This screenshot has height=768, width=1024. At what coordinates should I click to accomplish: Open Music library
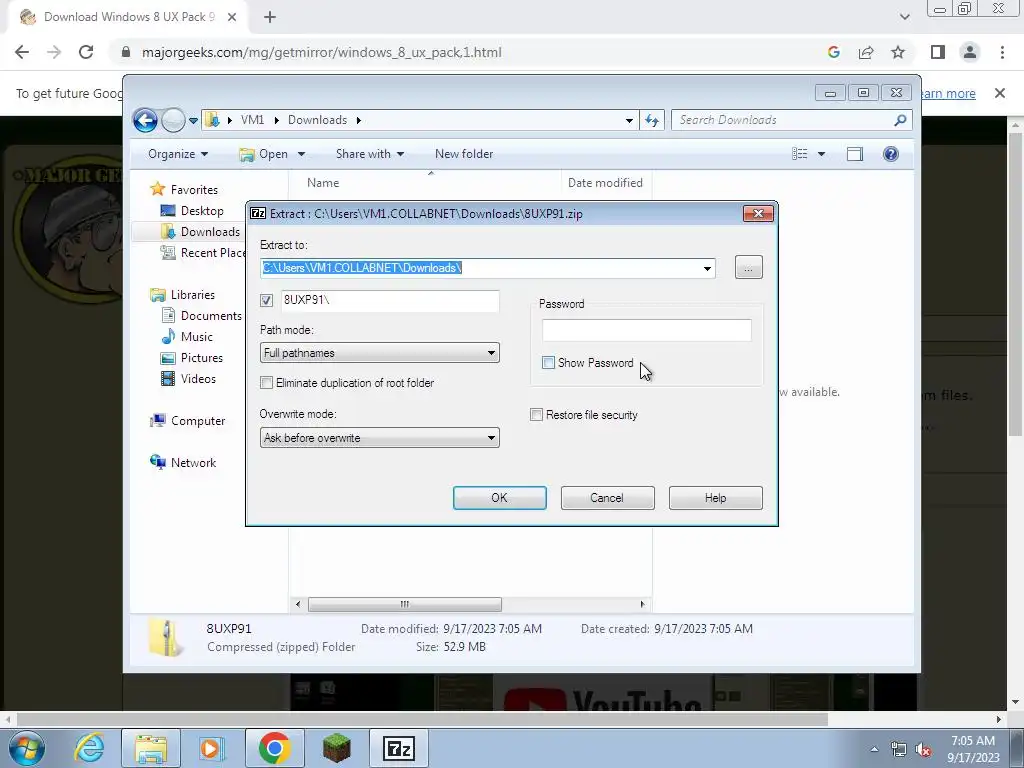pos(197,337)
